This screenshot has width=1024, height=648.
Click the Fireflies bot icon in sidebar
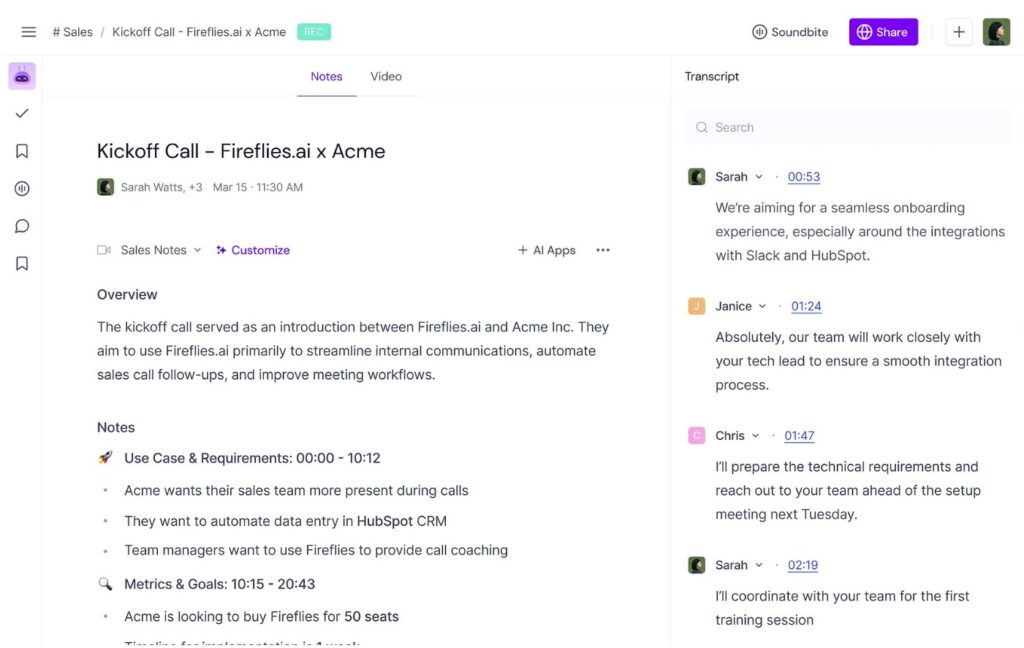(x=22, y=76)
